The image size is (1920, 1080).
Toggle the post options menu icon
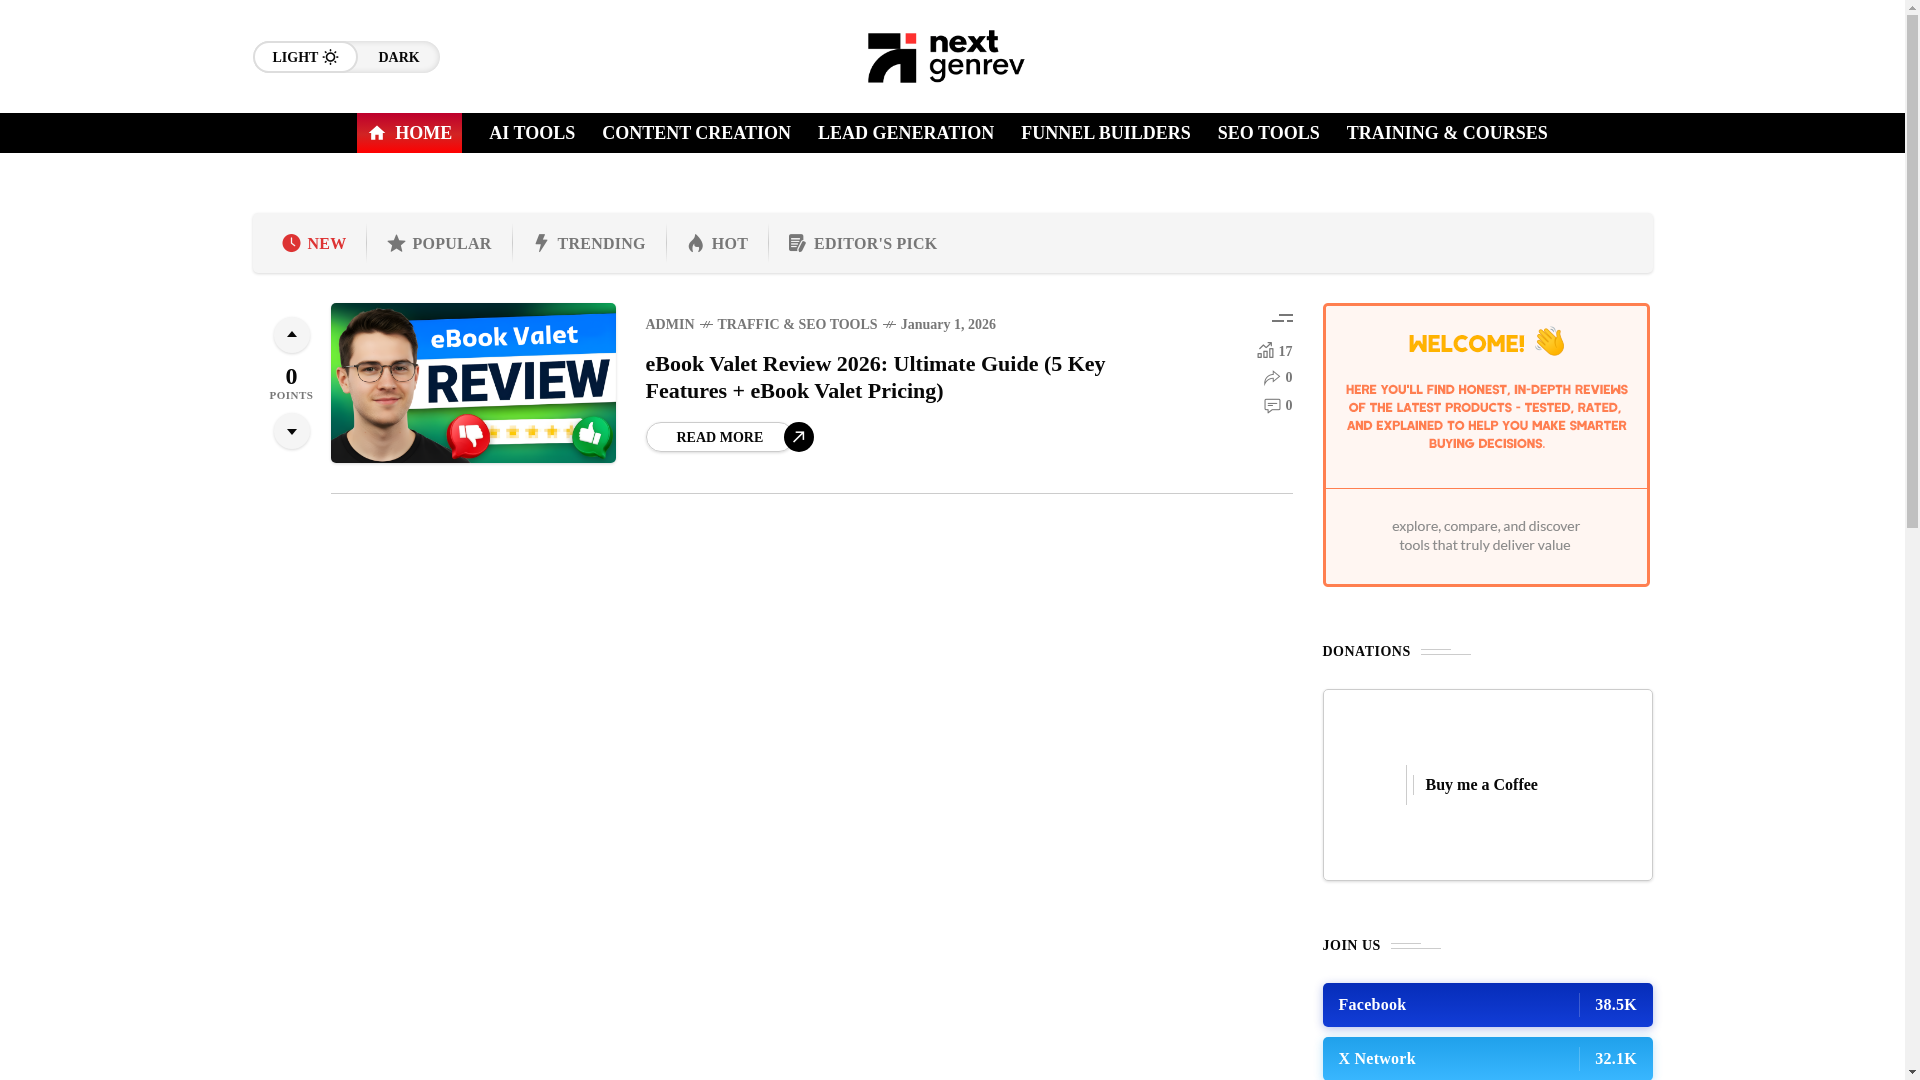(x=1282, y=319)
